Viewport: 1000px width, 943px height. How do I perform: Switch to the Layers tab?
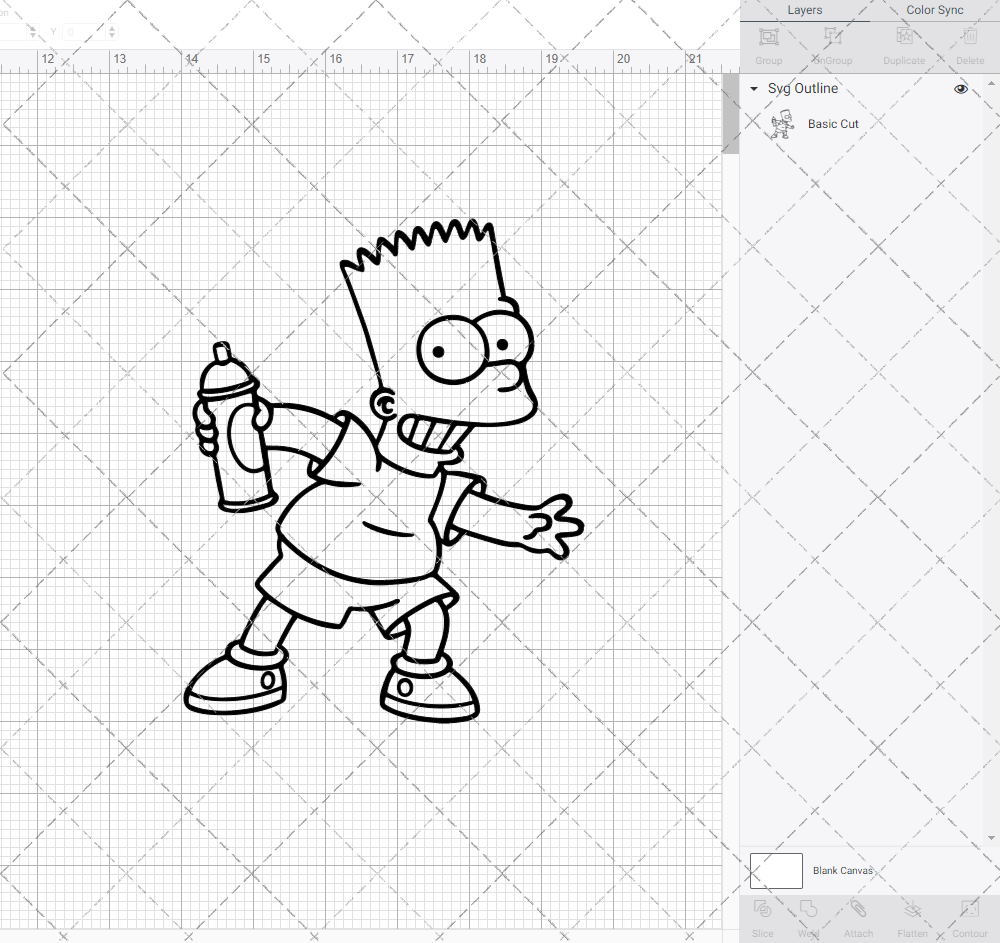(804, 10)
